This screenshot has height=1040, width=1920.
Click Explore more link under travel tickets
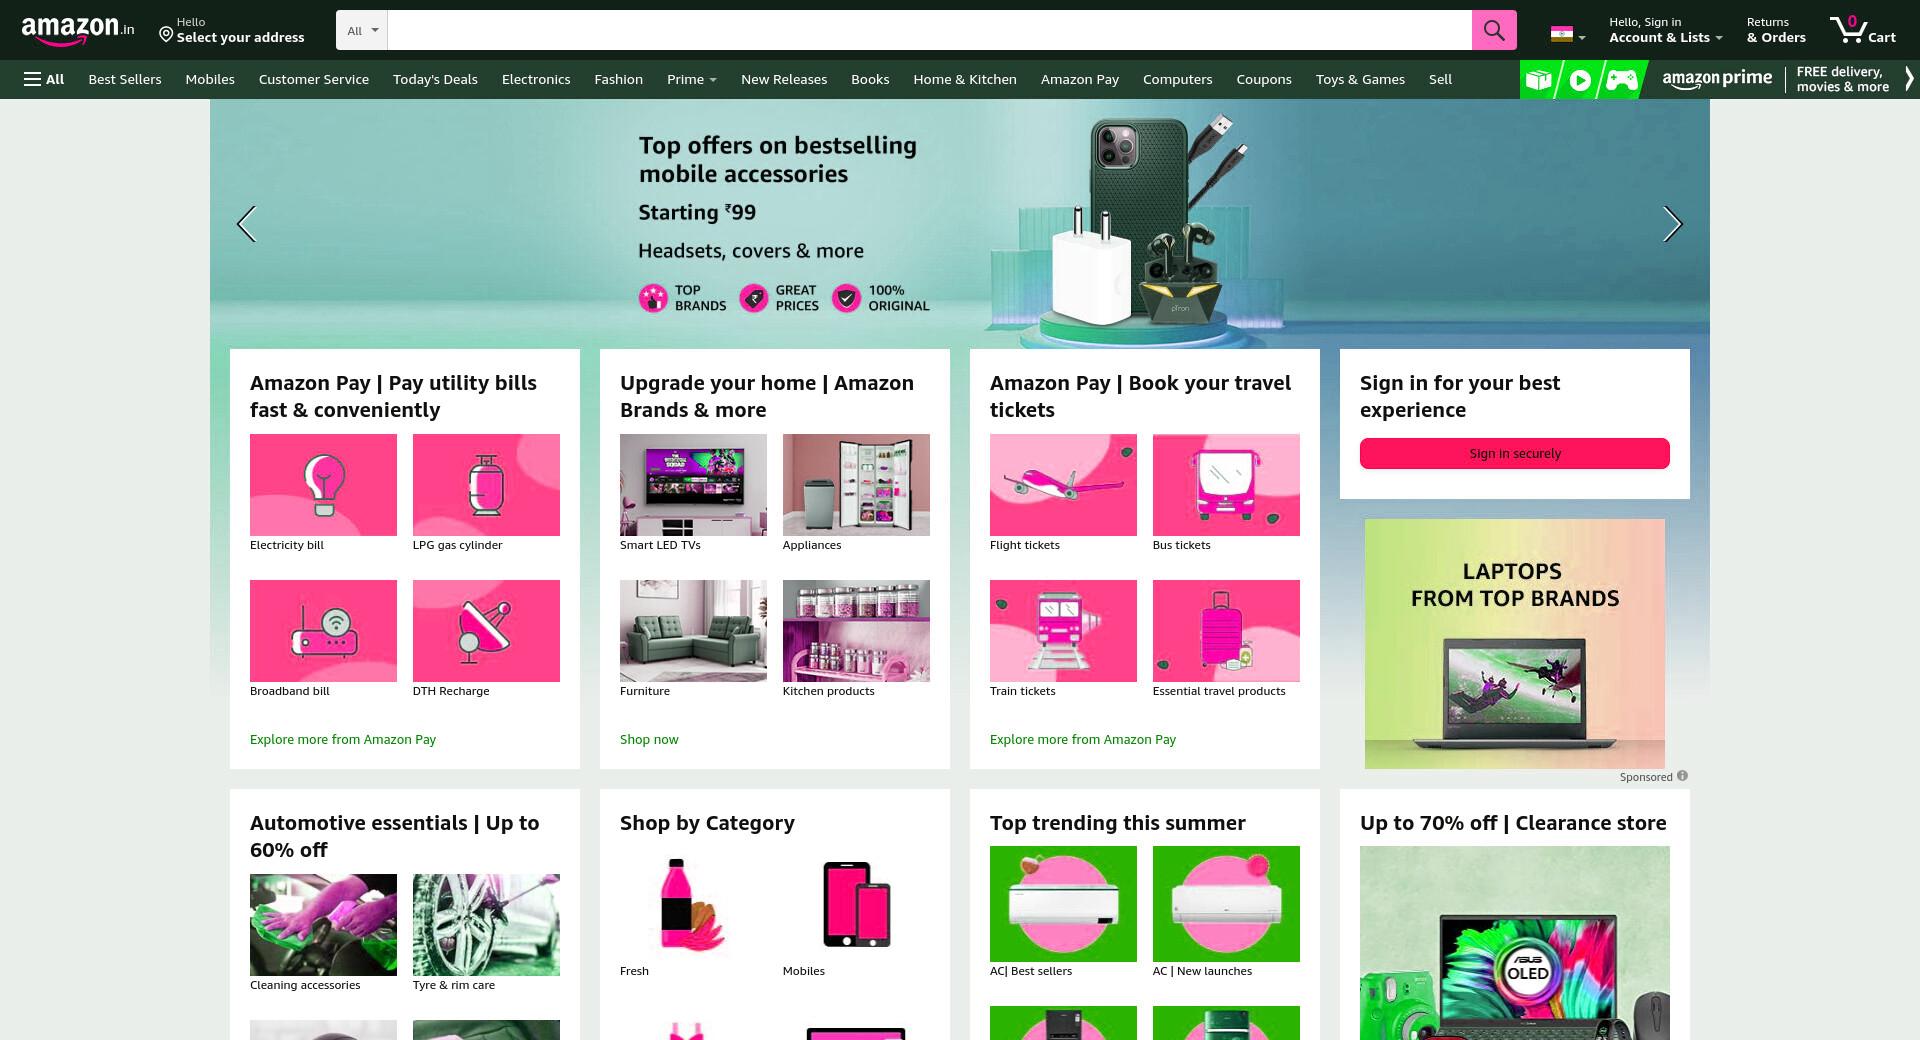point(1083,739)
